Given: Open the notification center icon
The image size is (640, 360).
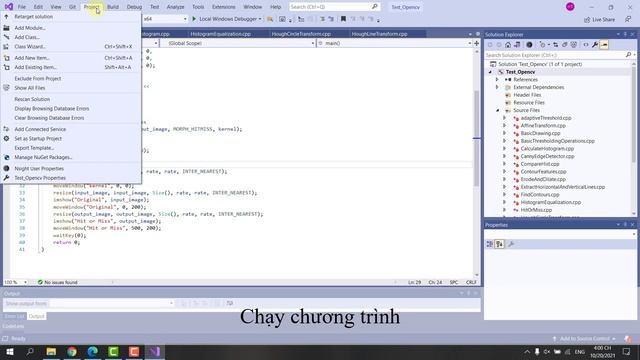Looking at the screenshot, I should [627, 351].
